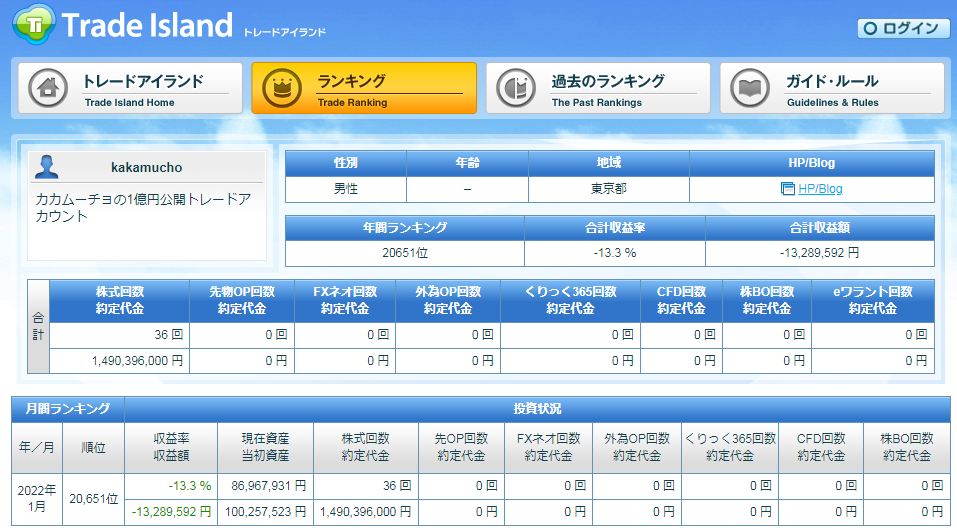Click the 年間ランキング header cell

tap(404, 228)
